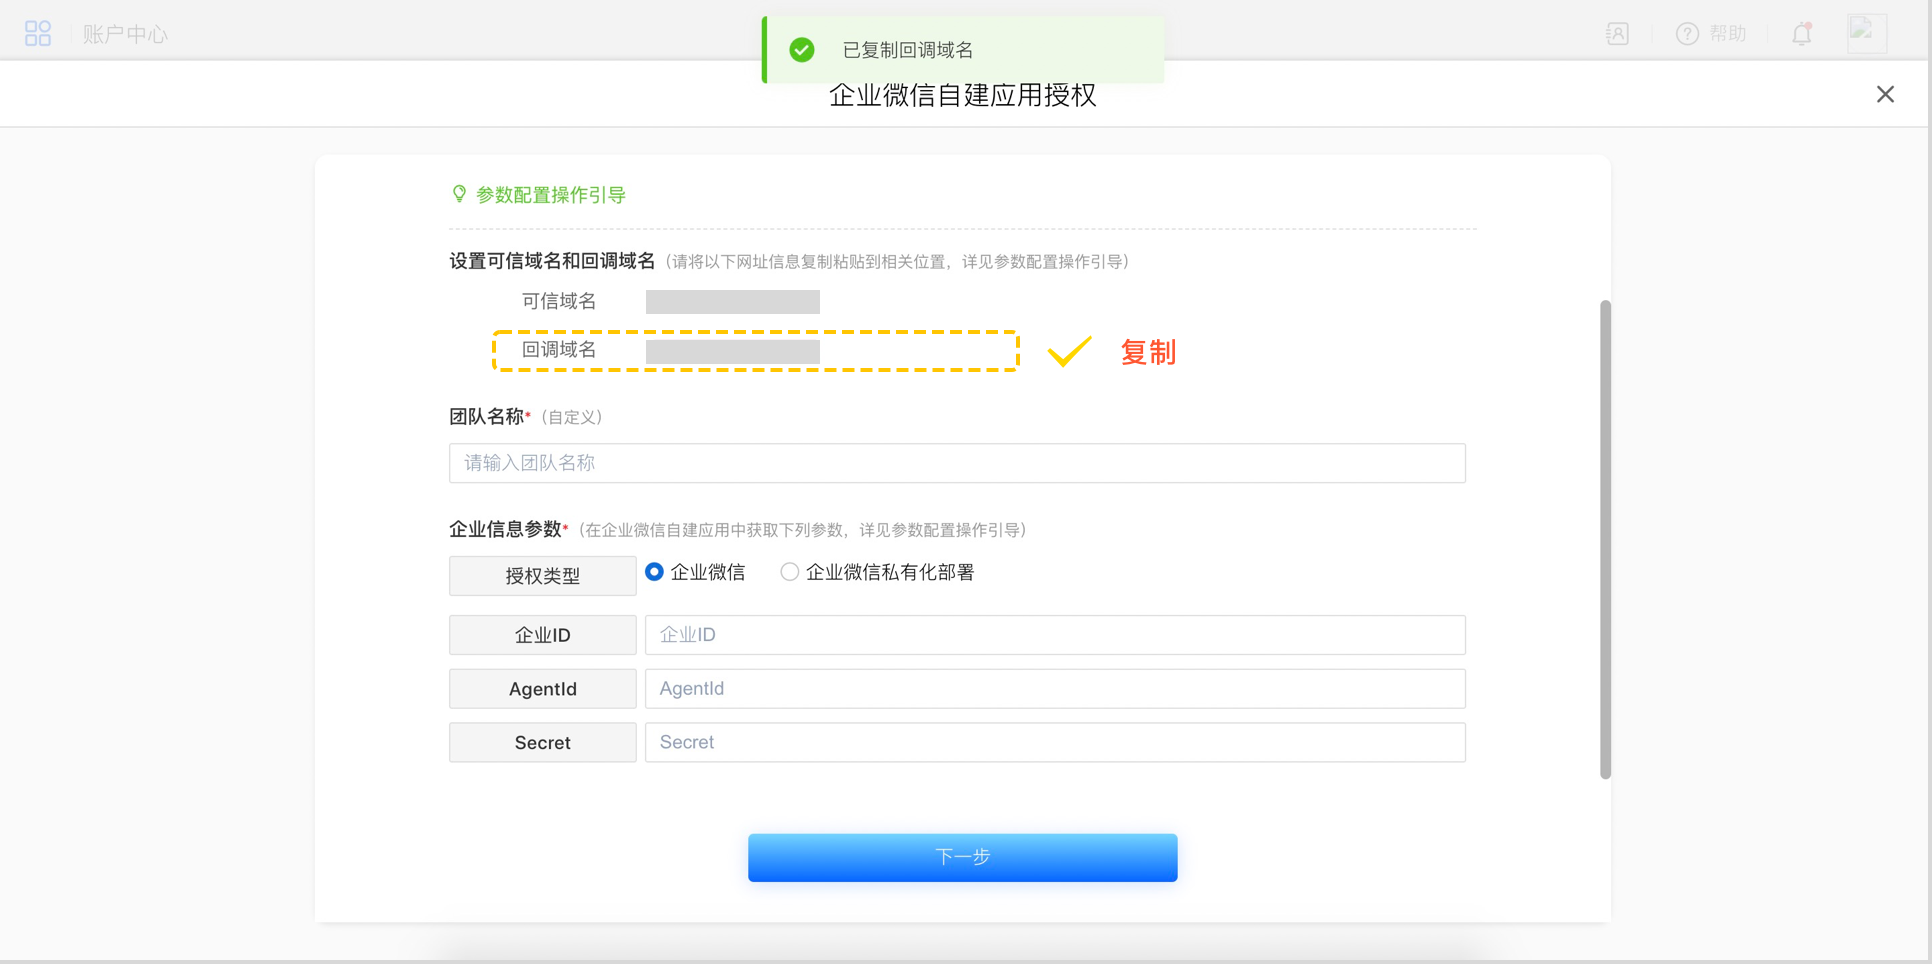Viewport: 1932px width, 964px height.
Task: Click the 可信域名 value field
Action: (732, 302)
